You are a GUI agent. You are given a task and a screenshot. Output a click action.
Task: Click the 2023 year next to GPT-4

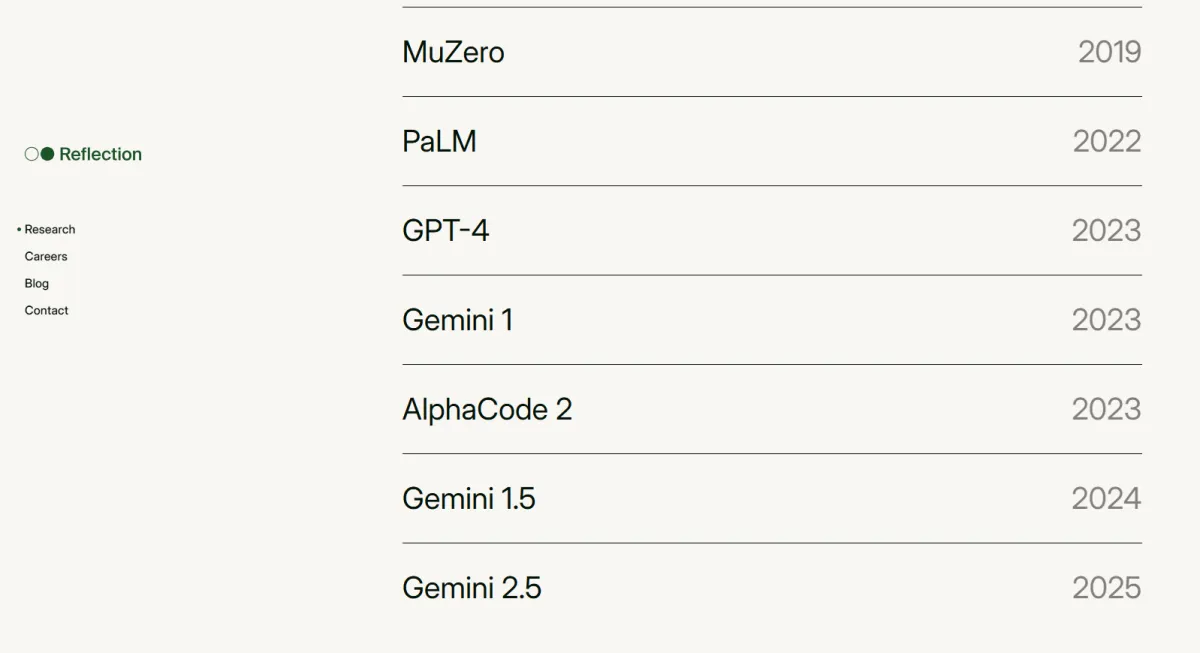[x=1106, y=231]
